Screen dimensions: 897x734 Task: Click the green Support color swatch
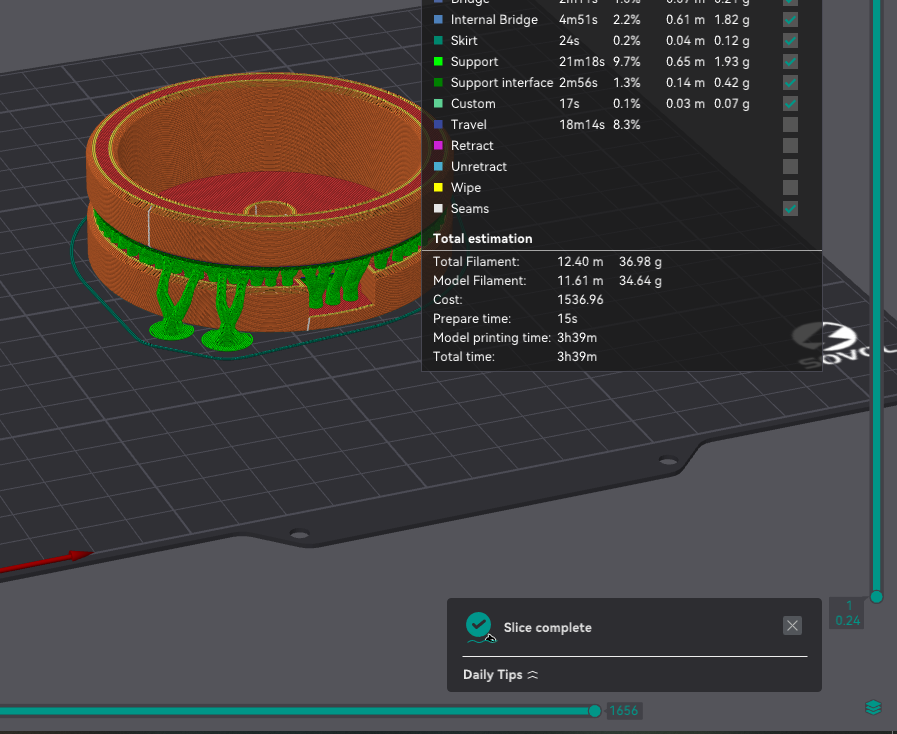coord(438,62)
